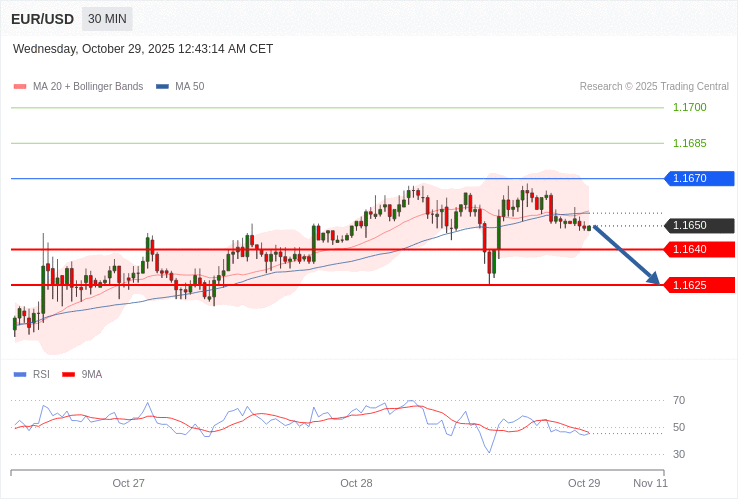Click the 1.1650 black current price tag
738x500 pixels.
click(699, 225)
